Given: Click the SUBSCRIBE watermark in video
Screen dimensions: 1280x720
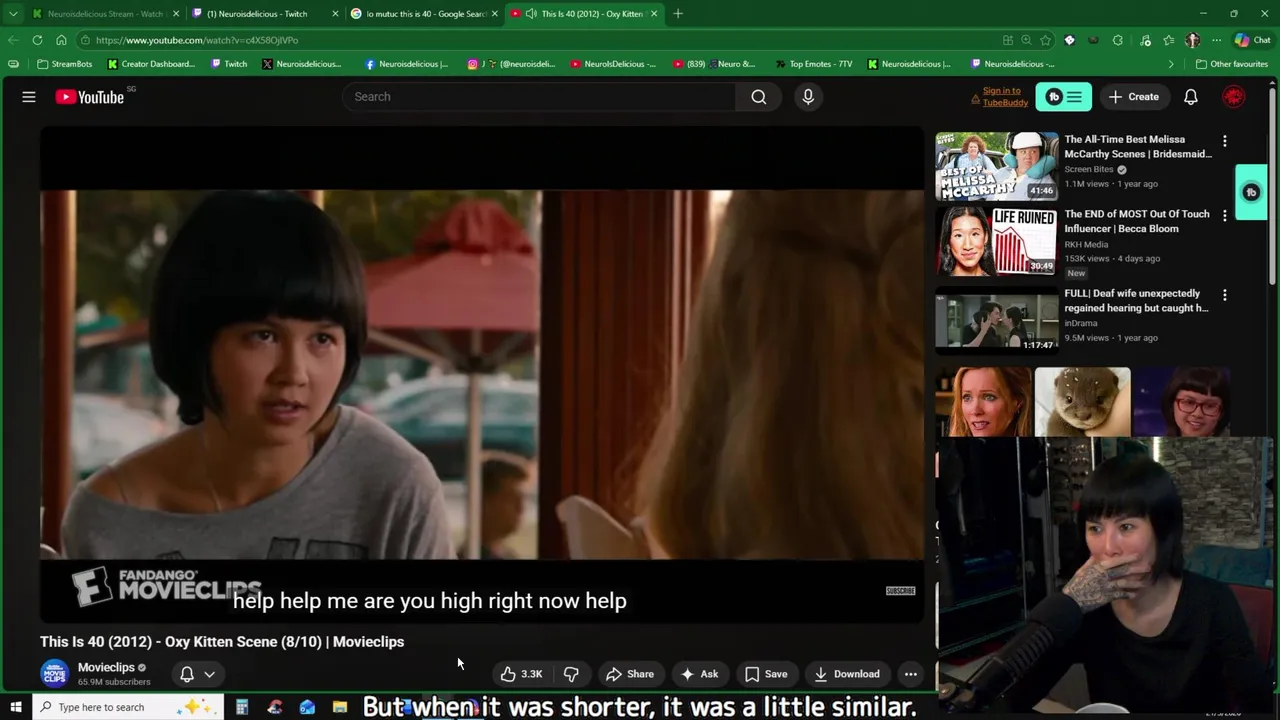Looking at the screenshot, I should (900, 591).
